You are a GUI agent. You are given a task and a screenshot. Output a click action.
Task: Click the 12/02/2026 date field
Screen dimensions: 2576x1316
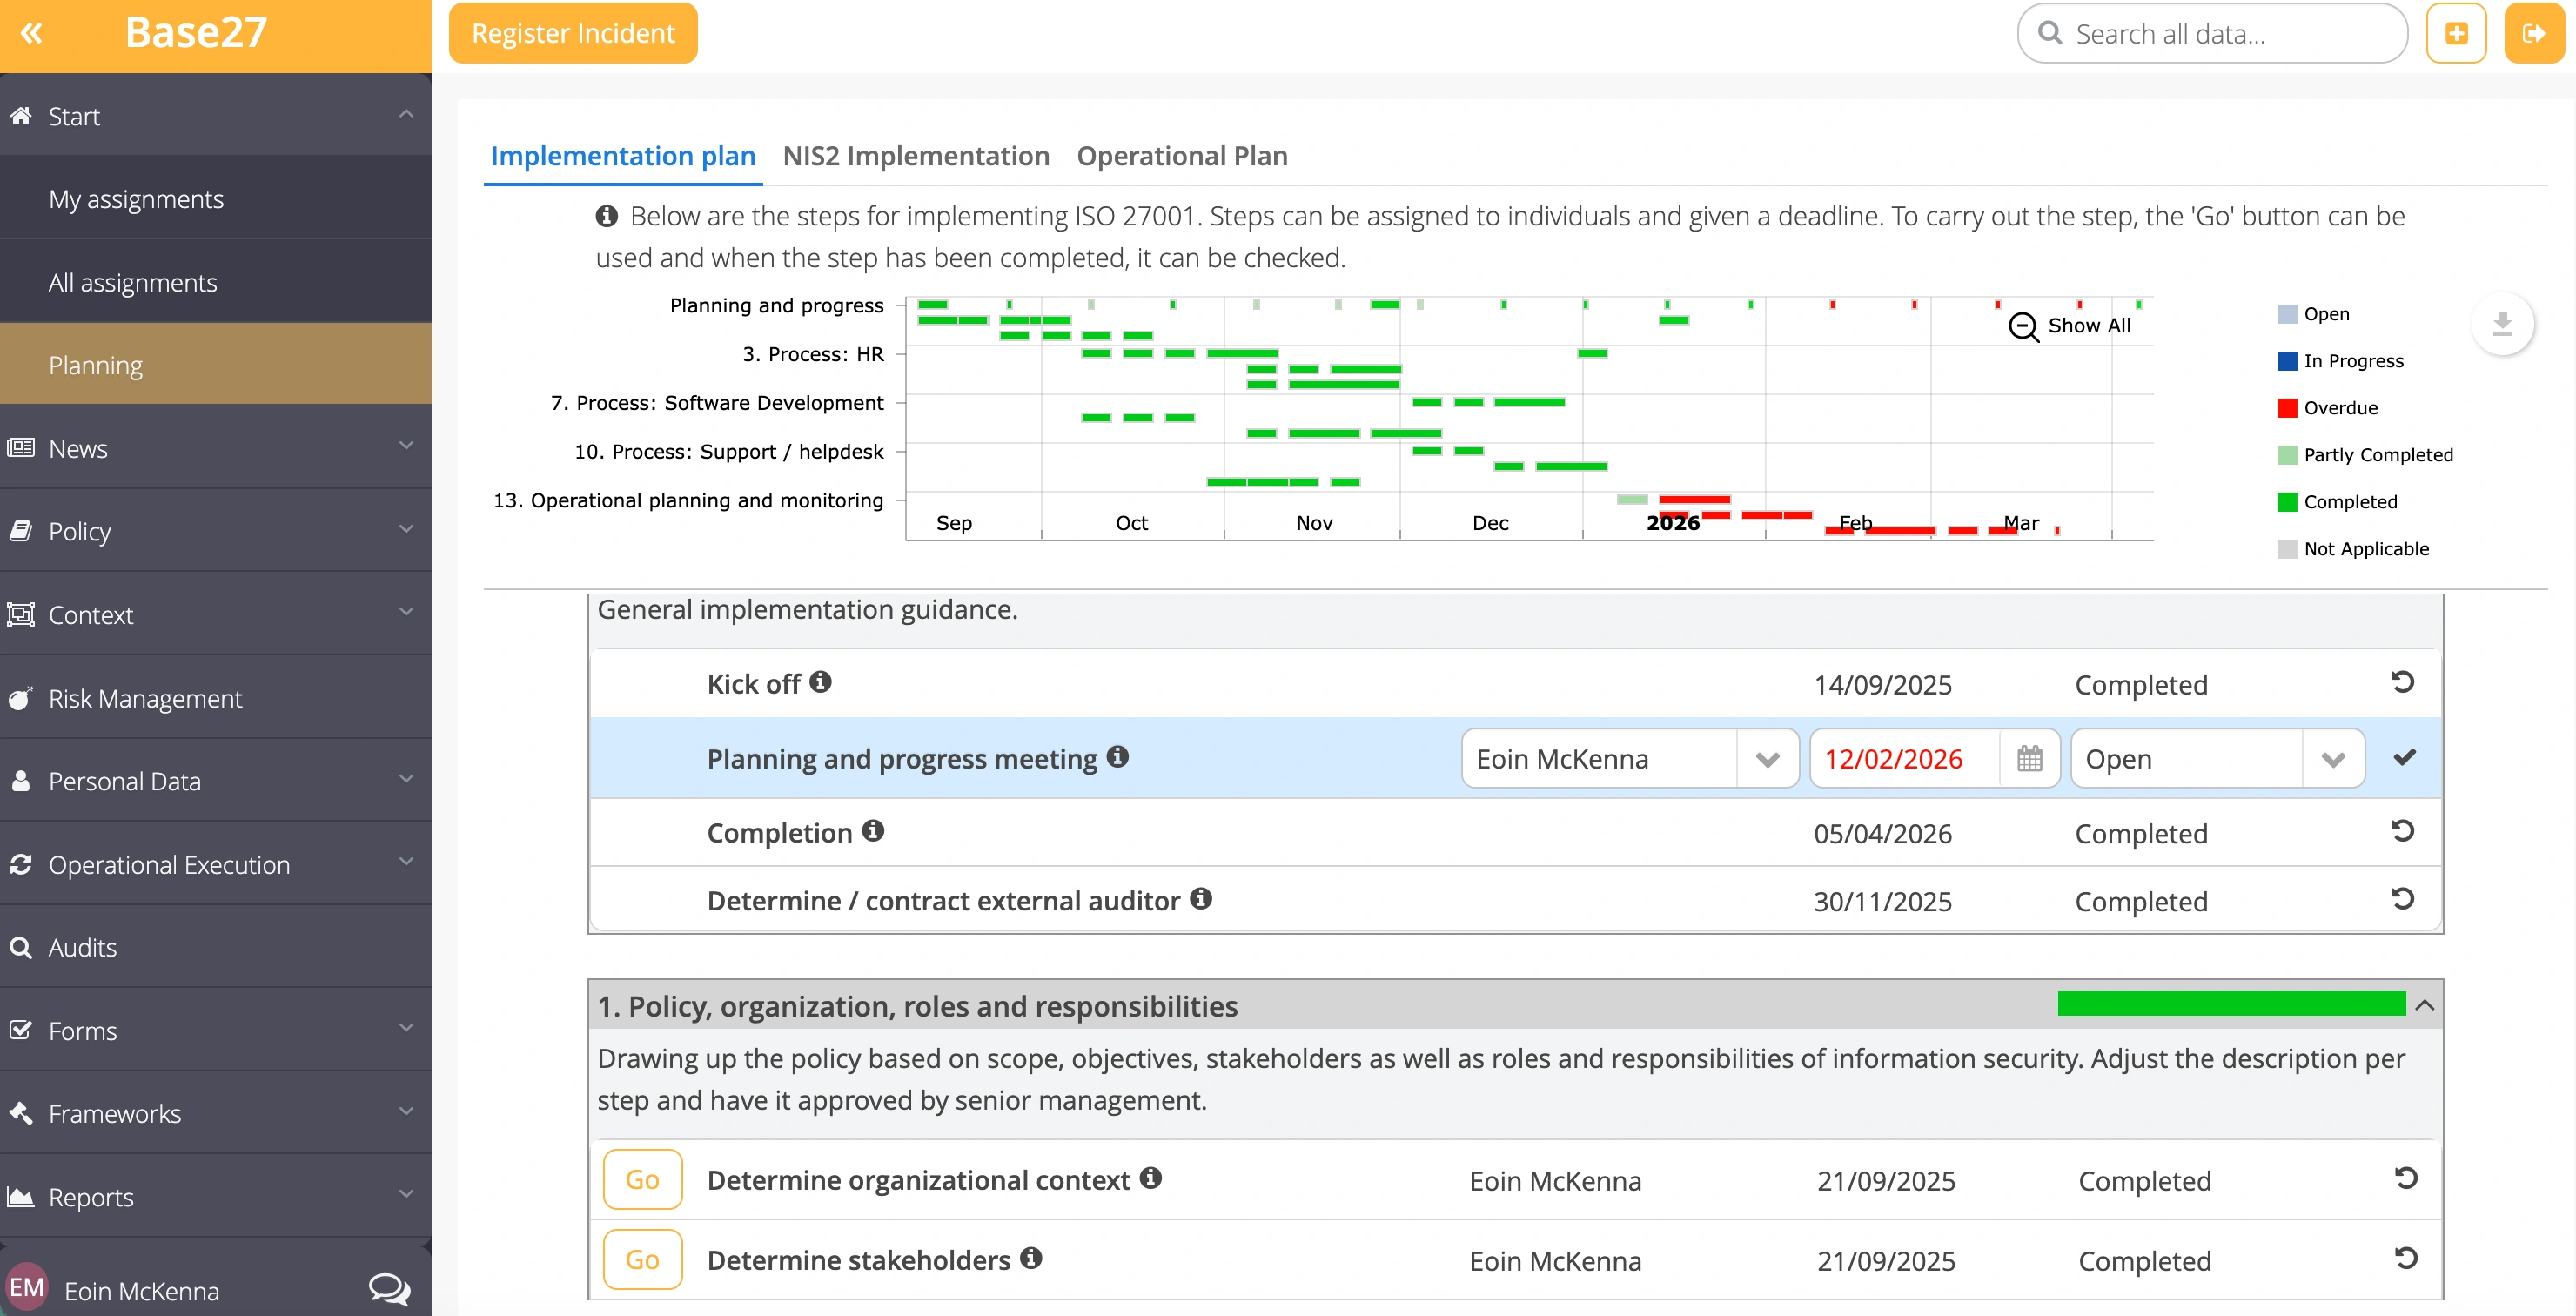click(1905, 759)
